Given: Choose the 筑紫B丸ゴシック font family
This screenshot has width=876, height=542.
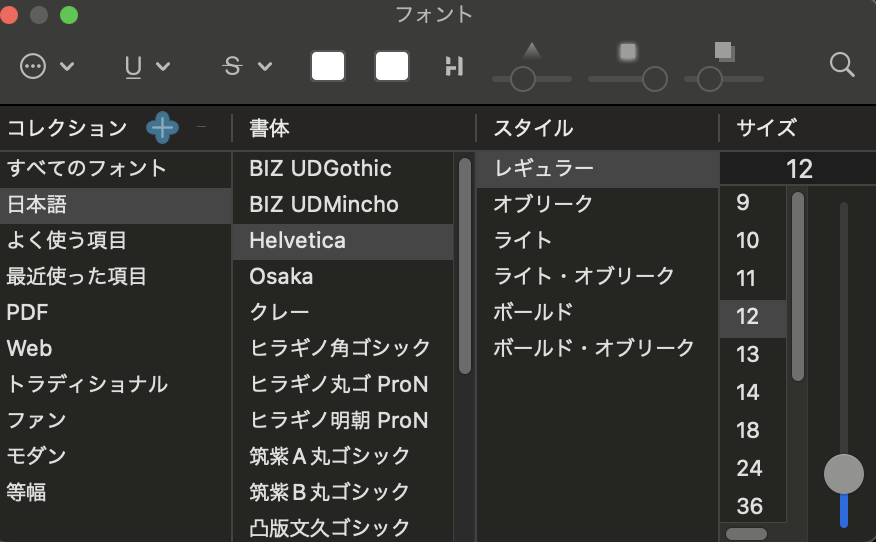Looking at the screenshot, I should click(x=342, y=492).
